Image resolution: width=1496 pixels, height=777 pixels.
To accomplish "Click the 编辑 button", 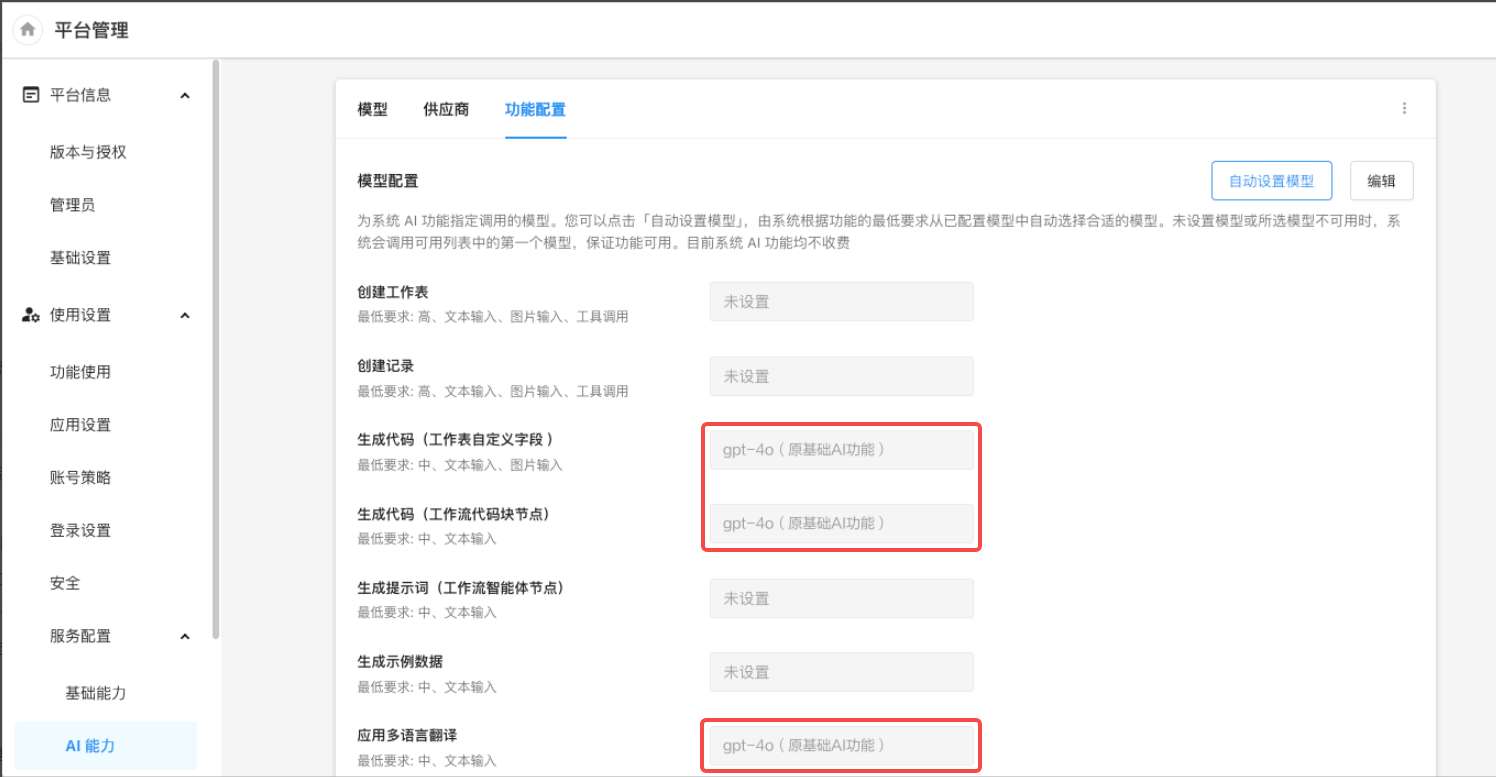I will 1381,181.
